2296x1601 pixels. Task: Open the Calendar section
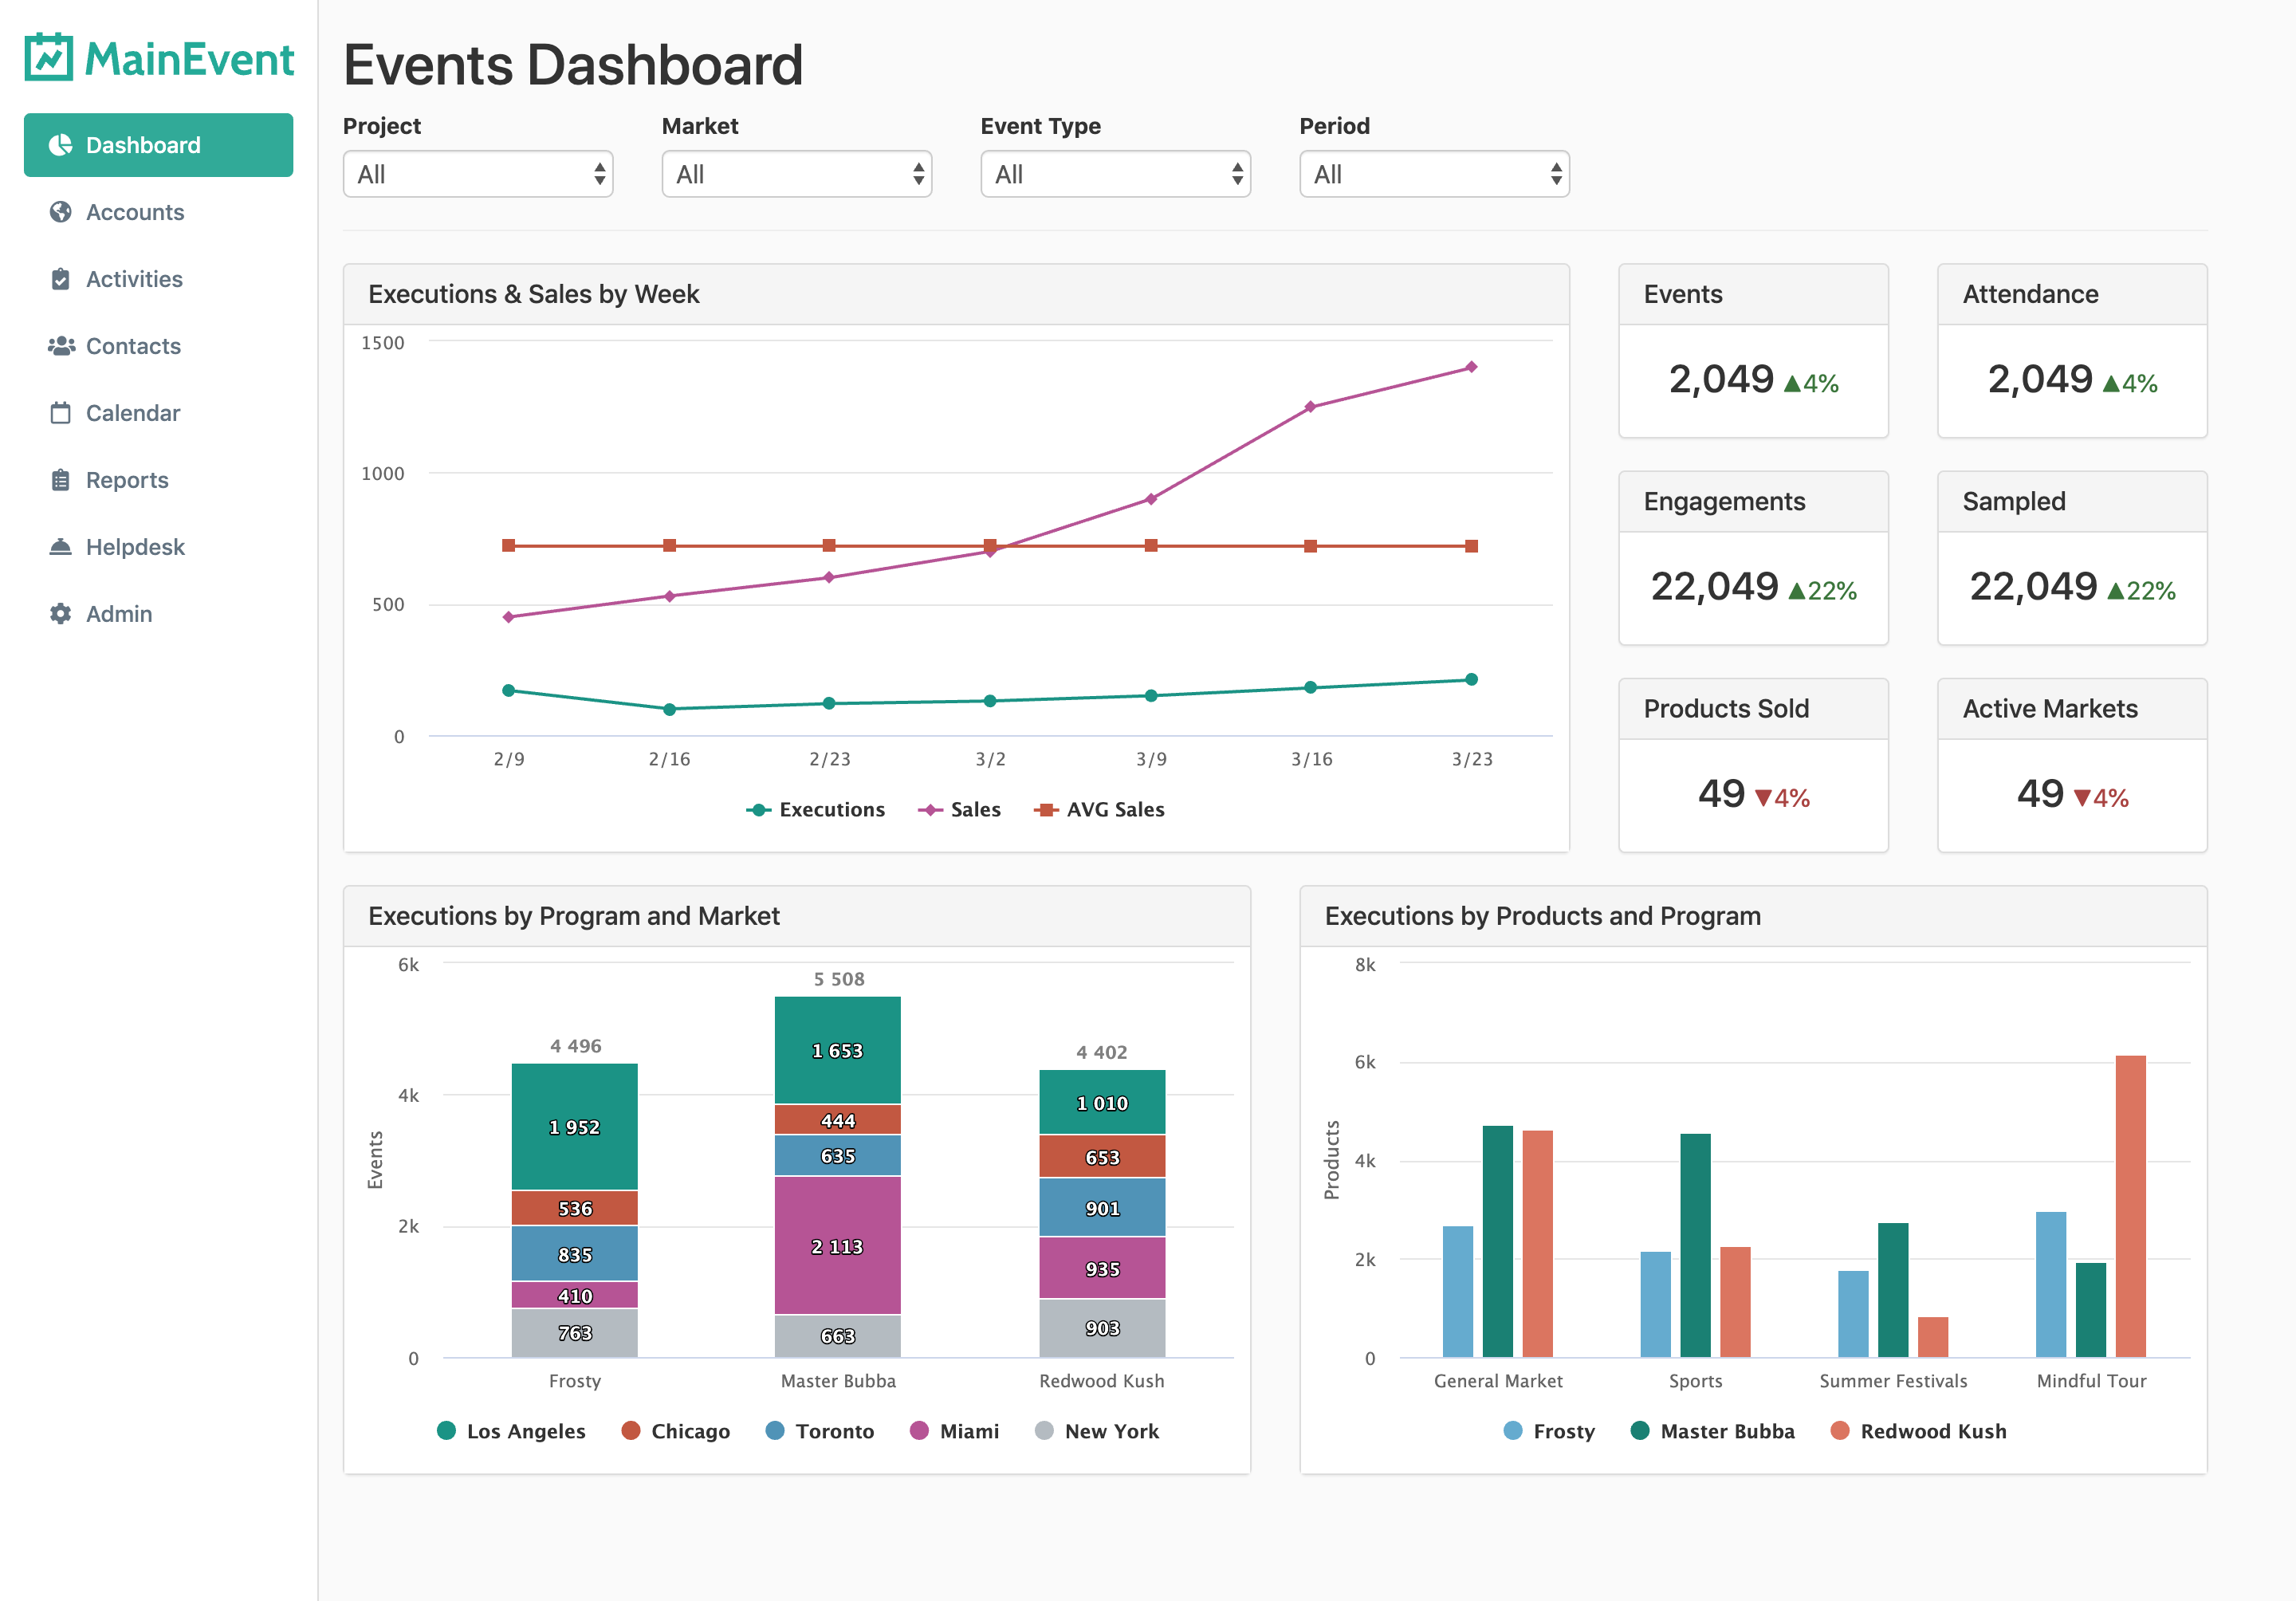pyautogui.click(x=131, y=413)
